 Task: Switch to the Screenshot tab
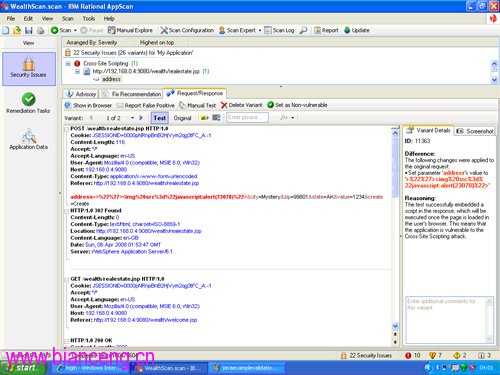[x=475, y=131]
